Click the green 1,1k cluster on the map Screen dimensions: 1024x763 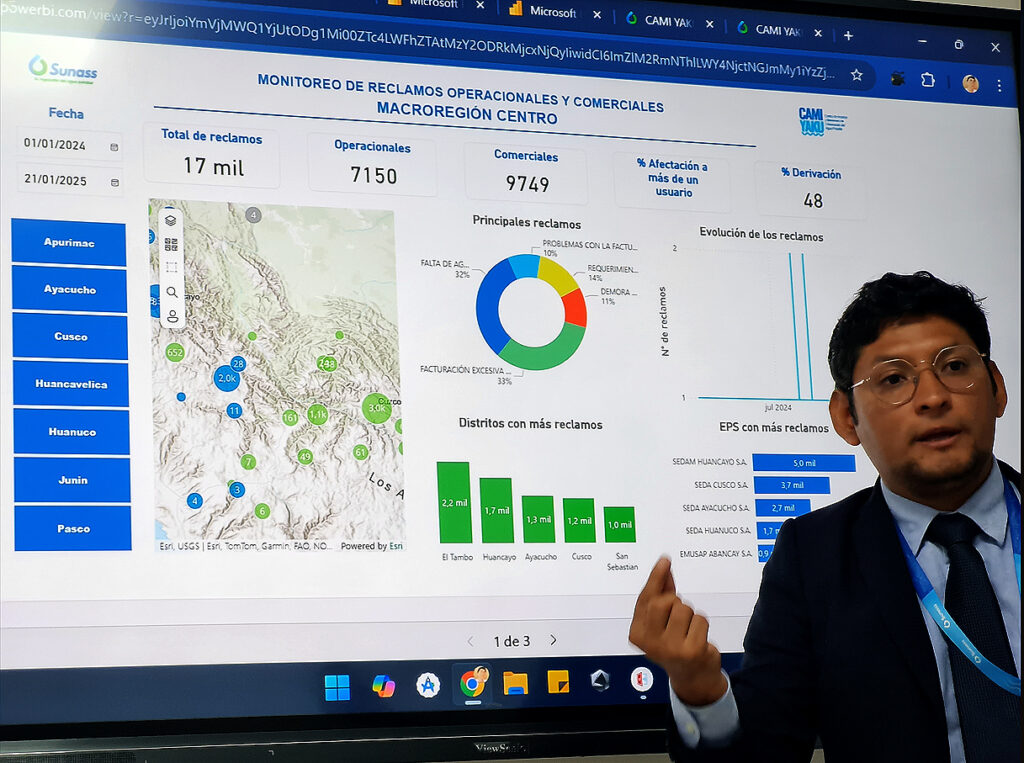pos(317,414)
